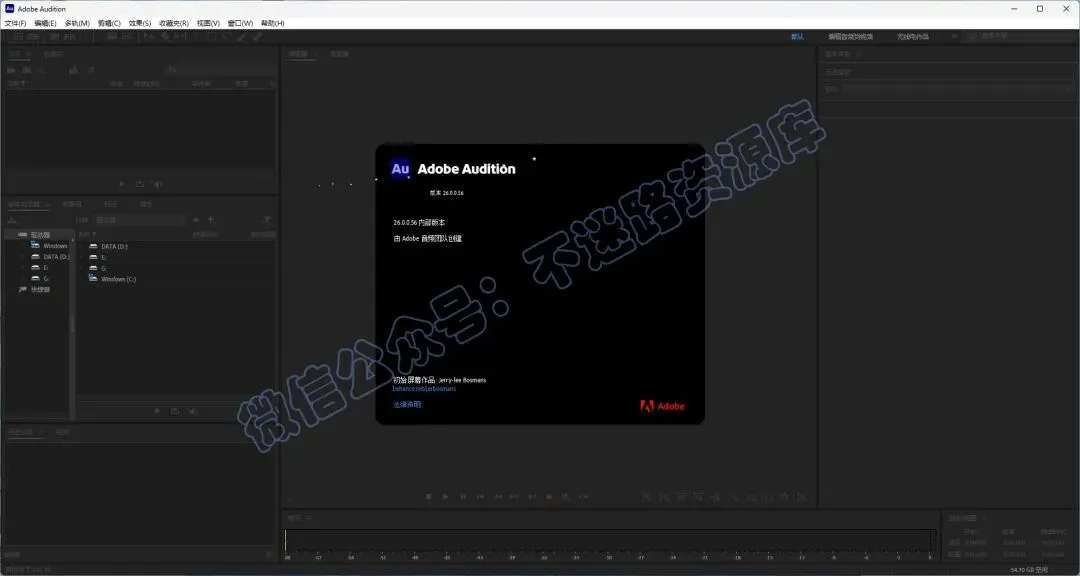Open the 剪辑(C) menu
The image size is (1080, 576).
tap(109, 23)
